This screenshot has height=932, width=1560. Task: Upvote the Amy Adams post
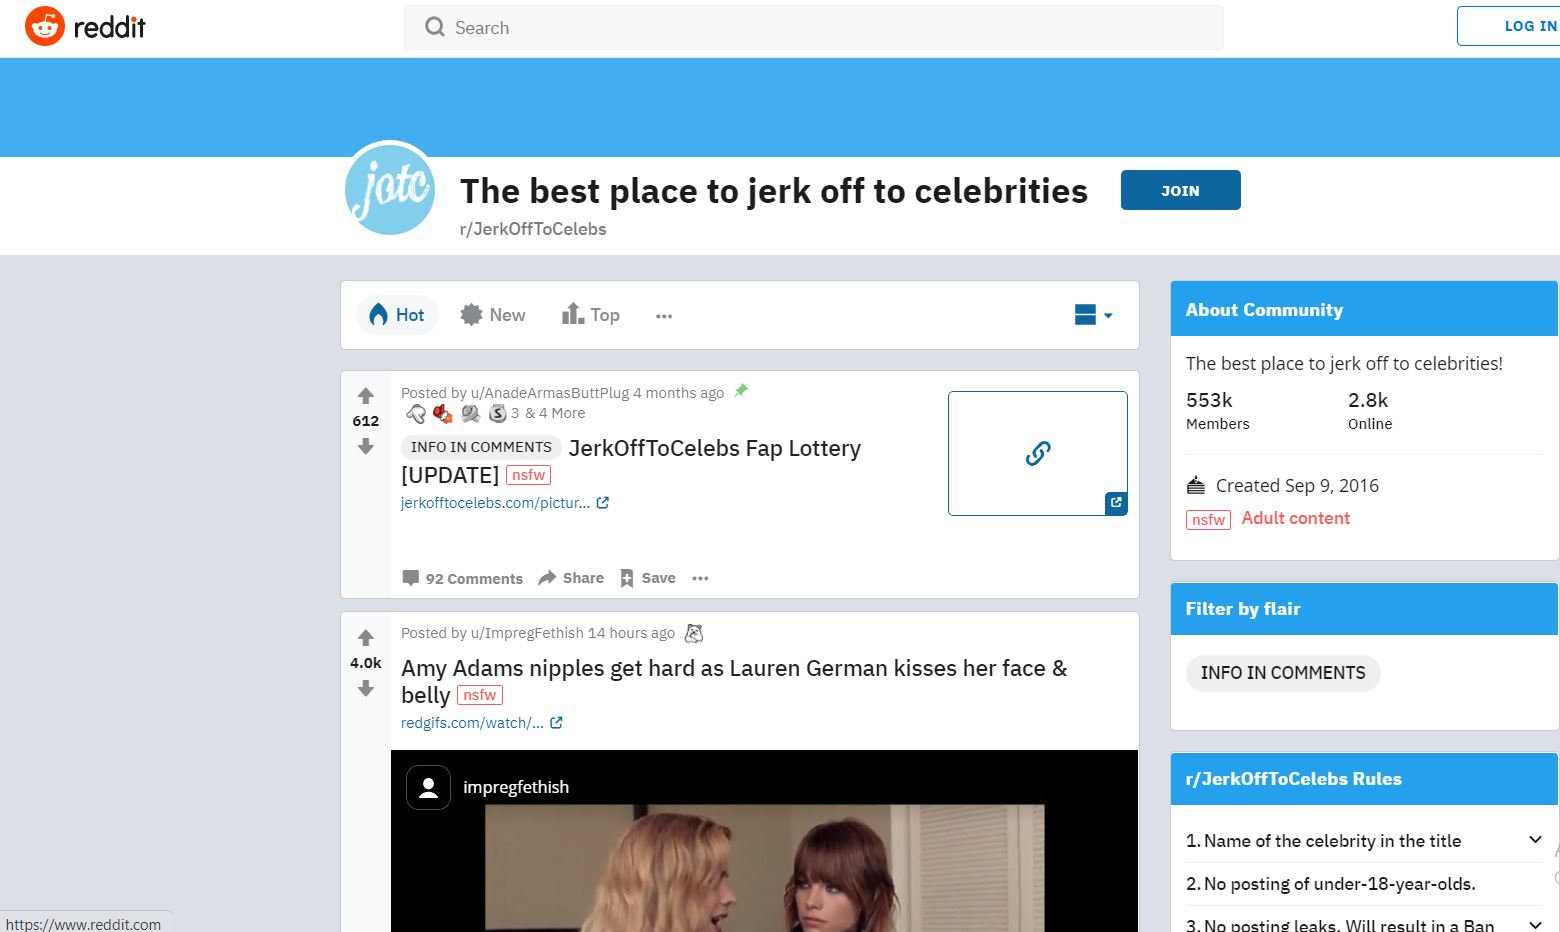coord(366,638)
